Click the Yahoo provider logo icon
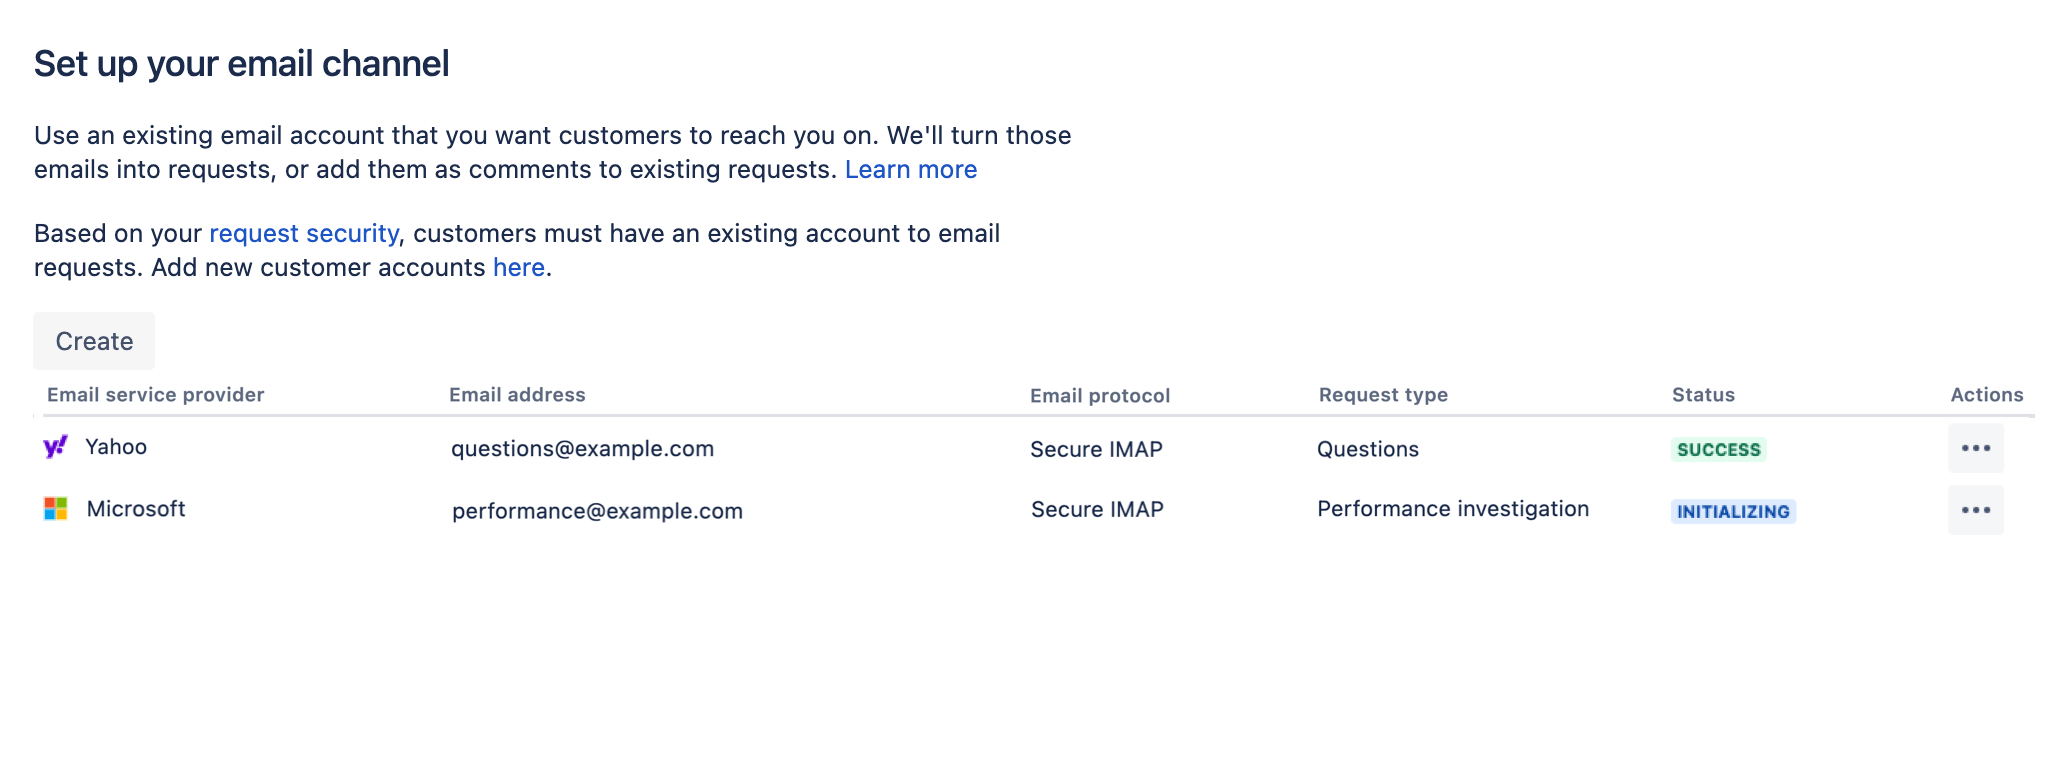Image resolution: width=2052 pixels, height=760 pixels. pos(56,447)
